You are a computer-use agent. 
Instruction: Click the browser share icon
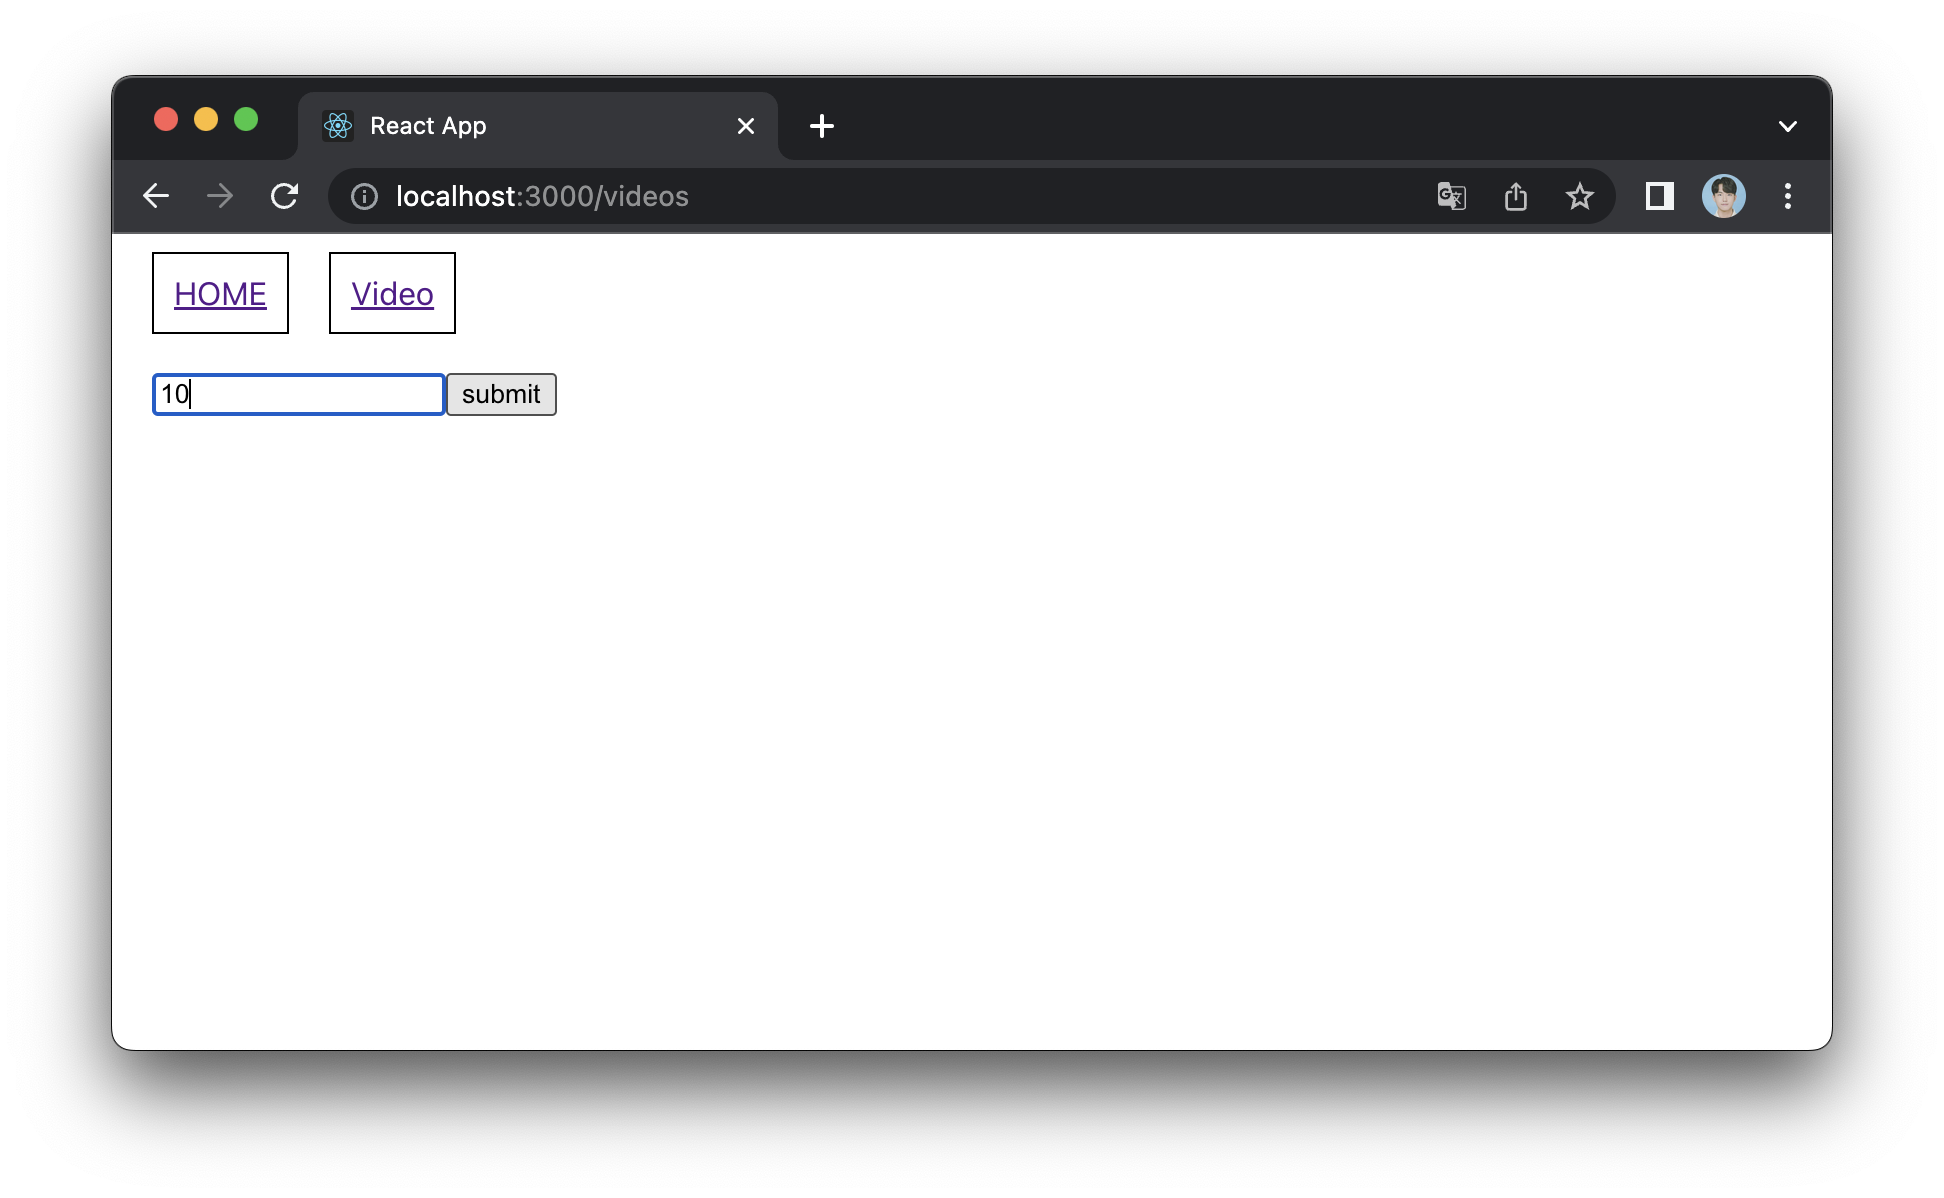tap(1515, 194)
